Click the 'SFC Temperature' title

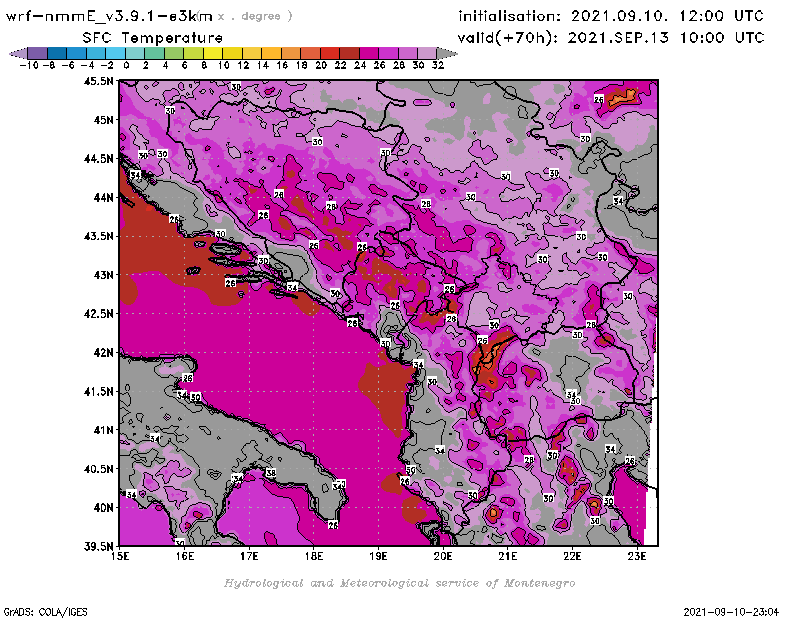(153, 38)
